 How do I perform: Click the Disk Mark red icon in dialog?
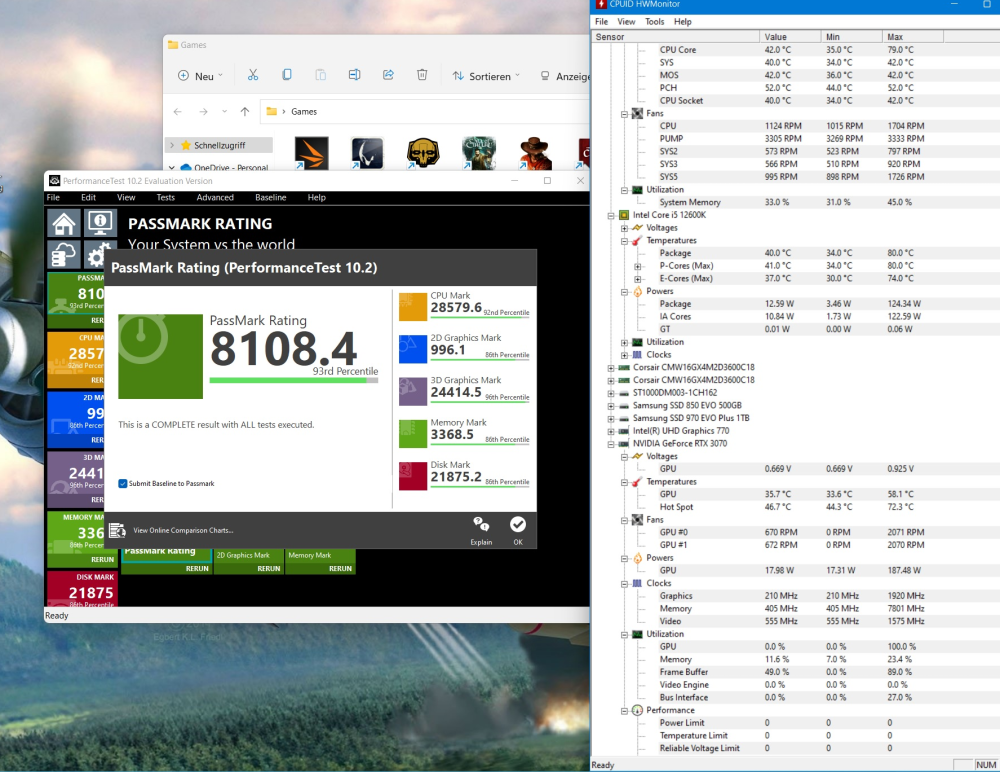[413, 476]
